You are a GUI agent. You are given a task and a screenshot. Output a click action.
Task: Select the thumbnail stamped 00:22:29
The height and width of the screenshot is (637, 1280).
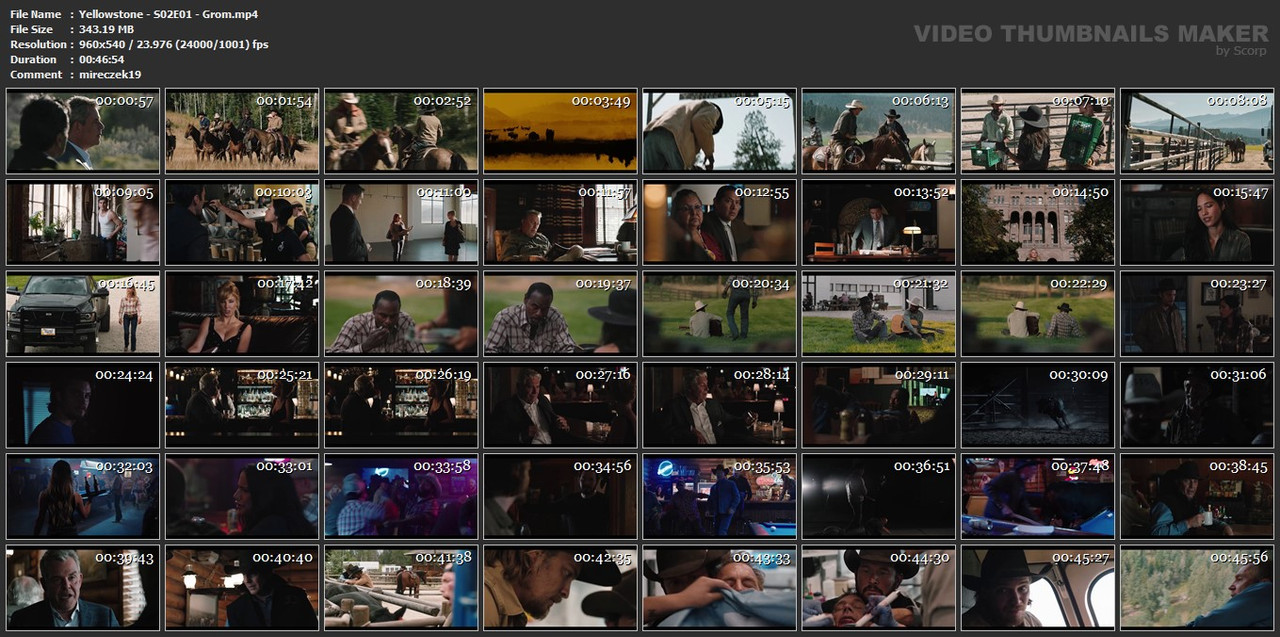[1038, 314]
